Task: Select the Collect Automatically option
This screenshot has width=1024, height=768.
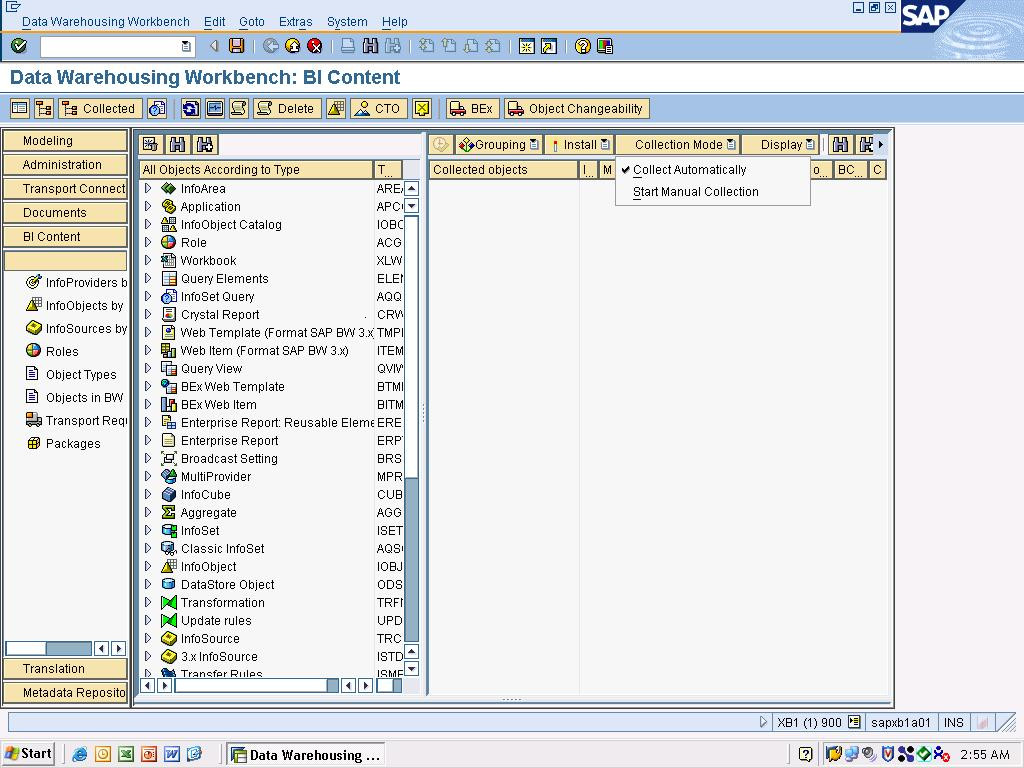Action: [690, 170]
